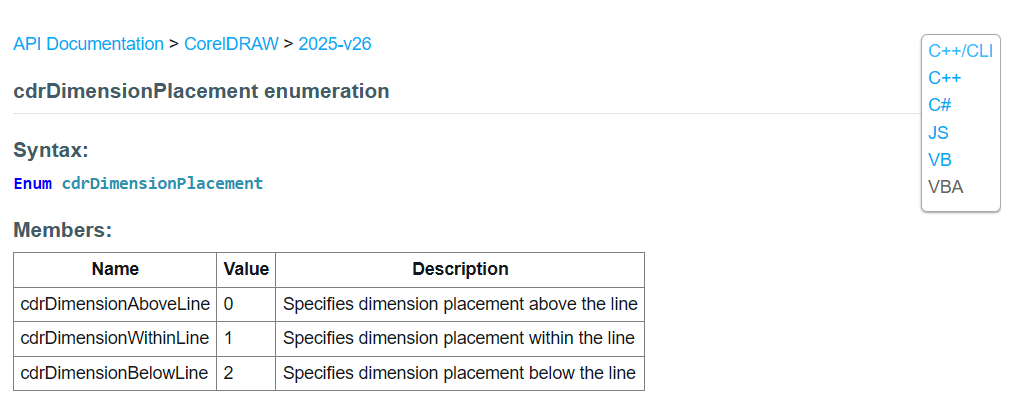Viewport: 1017px width, 399px height.
Task: Go to the CorelDRAW breadcrumb link
Action: click(x=232, y=44)
